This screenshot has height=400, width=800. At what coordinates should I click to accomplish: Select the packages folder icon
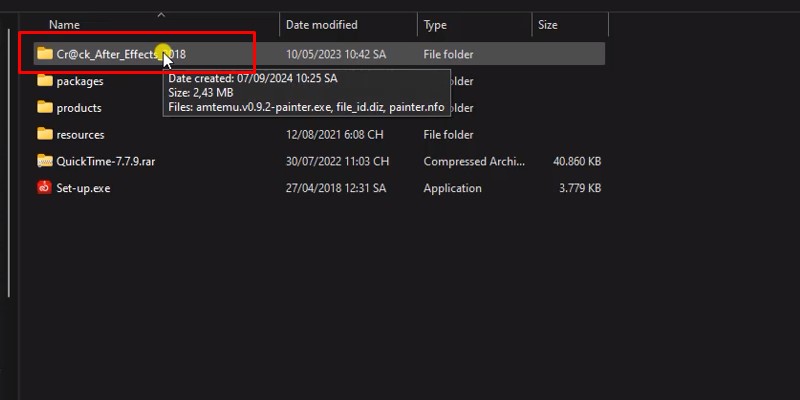pos(44,81)
